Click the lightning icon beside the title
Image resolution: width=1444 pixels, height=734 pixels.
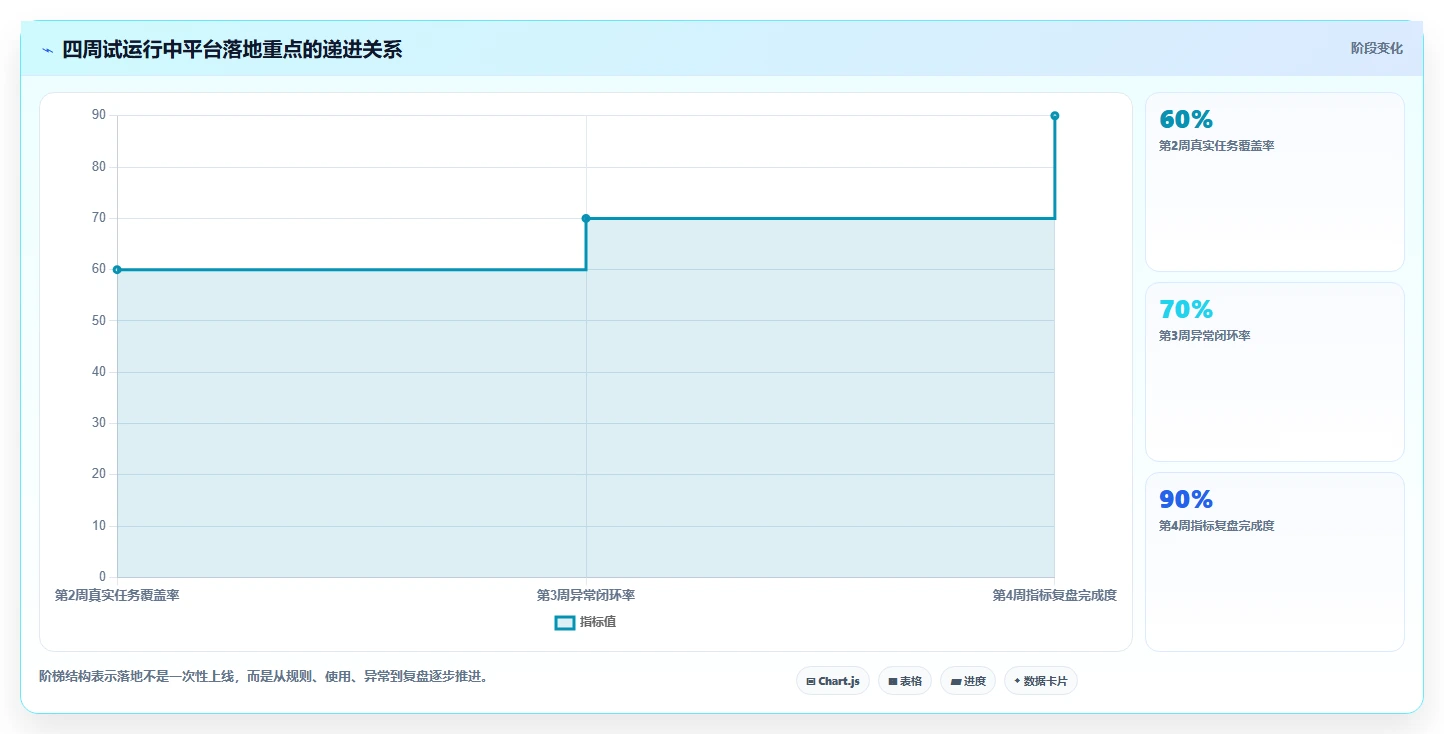point(47,50)
